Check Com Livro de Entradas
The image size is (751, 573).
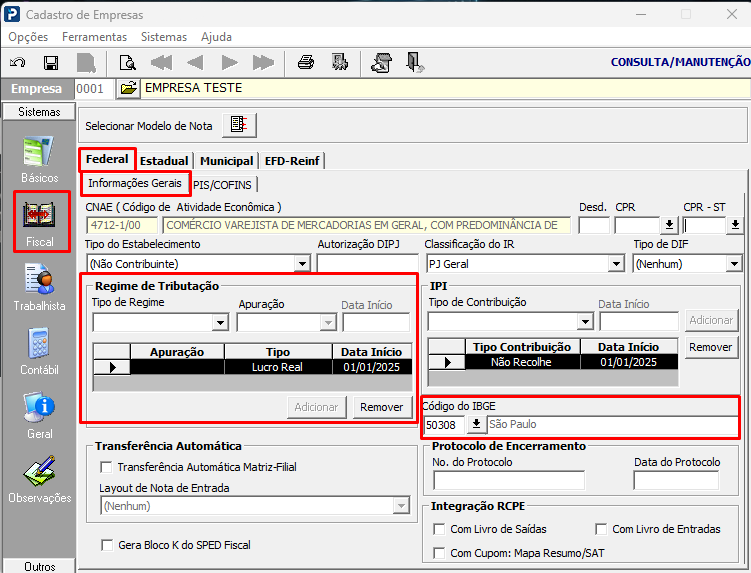click(601, 529)
